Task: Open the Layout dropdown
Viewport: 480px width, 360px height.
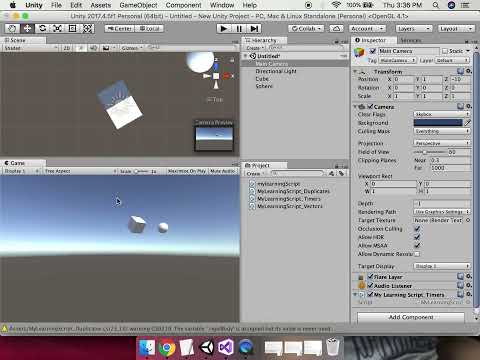Action: tap(456, 29)
